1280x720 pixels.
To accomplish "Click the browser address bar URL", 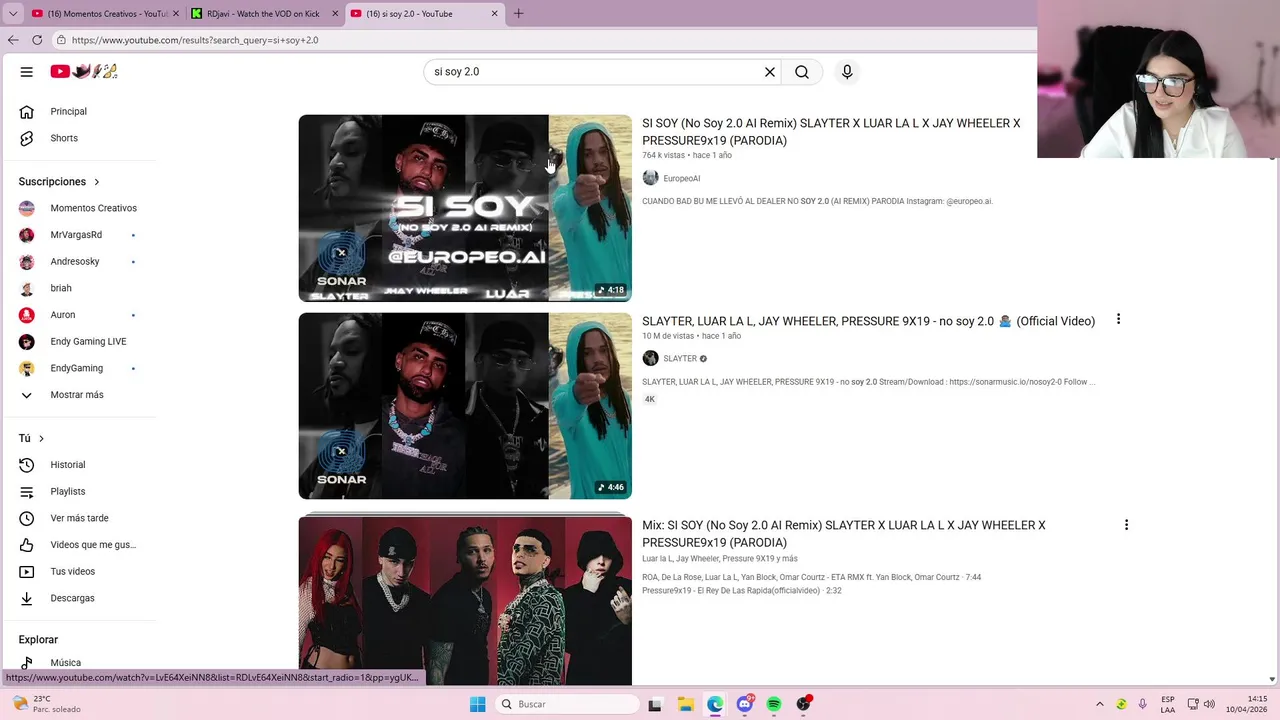I will (x=195, y=40).
